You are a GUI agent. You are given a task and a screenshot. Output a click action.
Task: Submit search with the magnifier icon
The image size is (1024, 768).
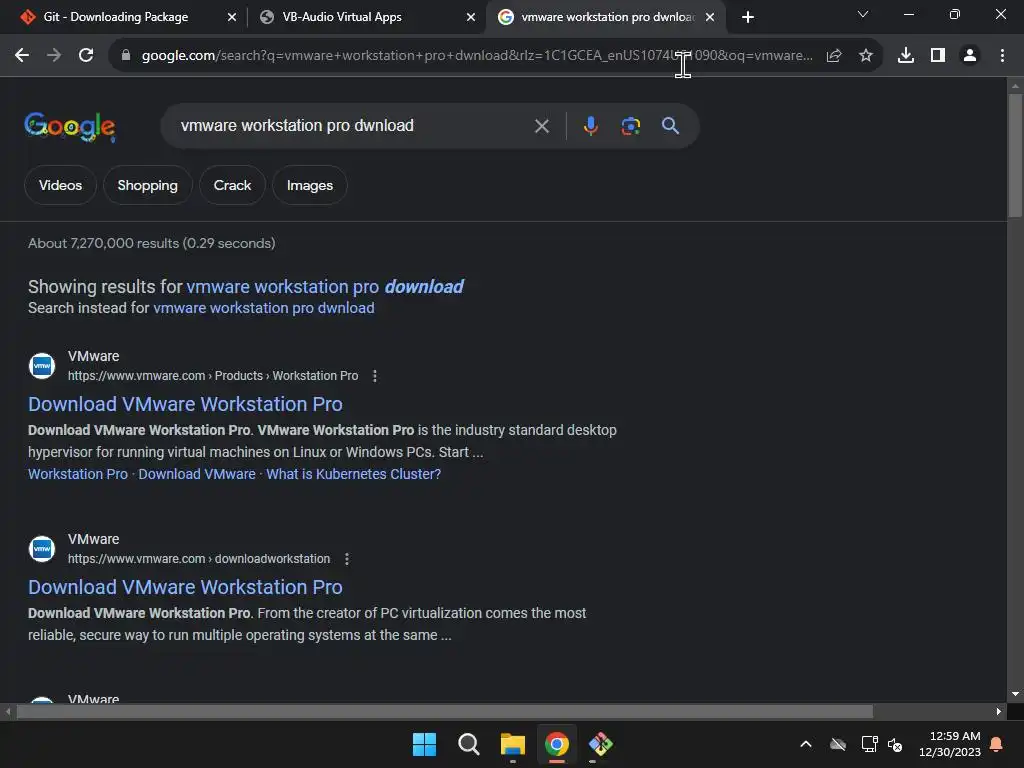(x=671, y=125)
